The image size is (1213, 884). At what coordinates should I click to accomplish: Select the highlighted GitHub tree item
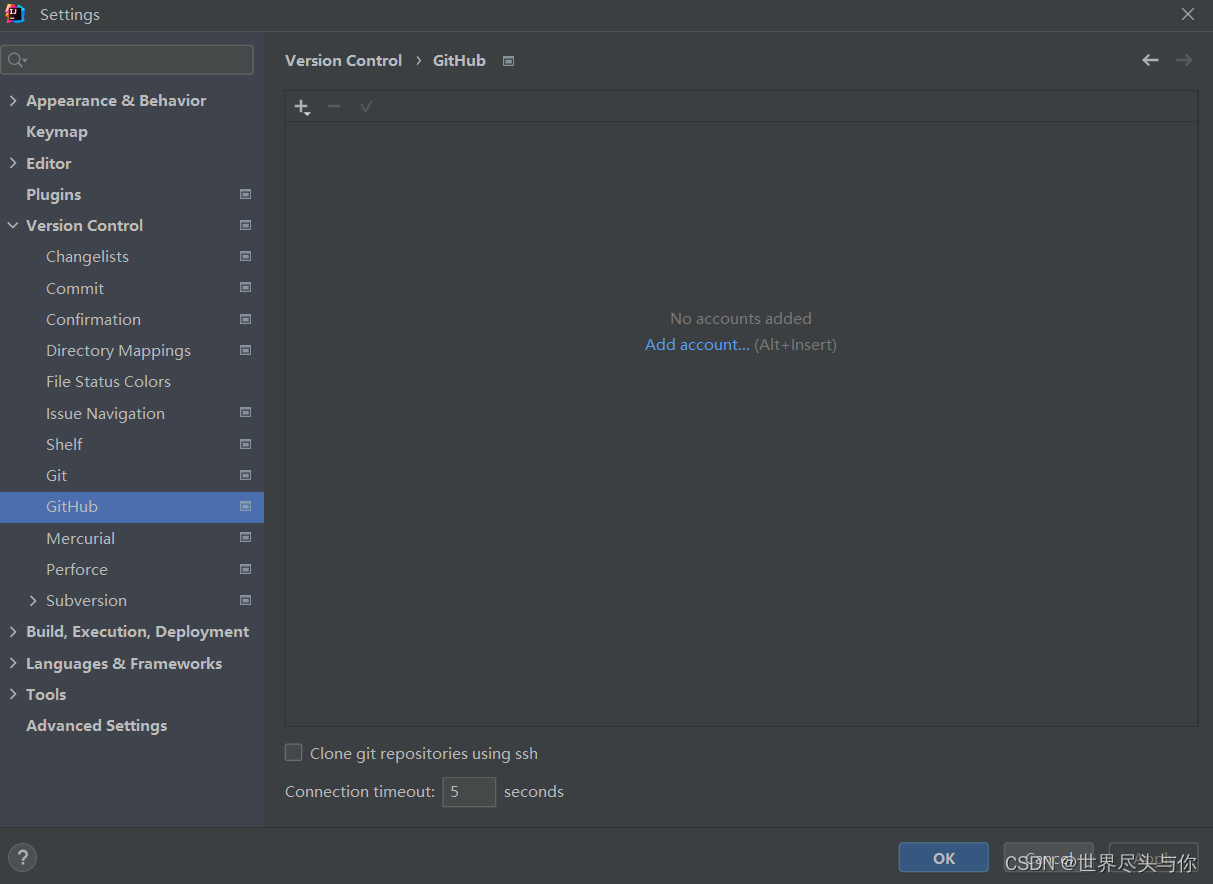point(132,507)
